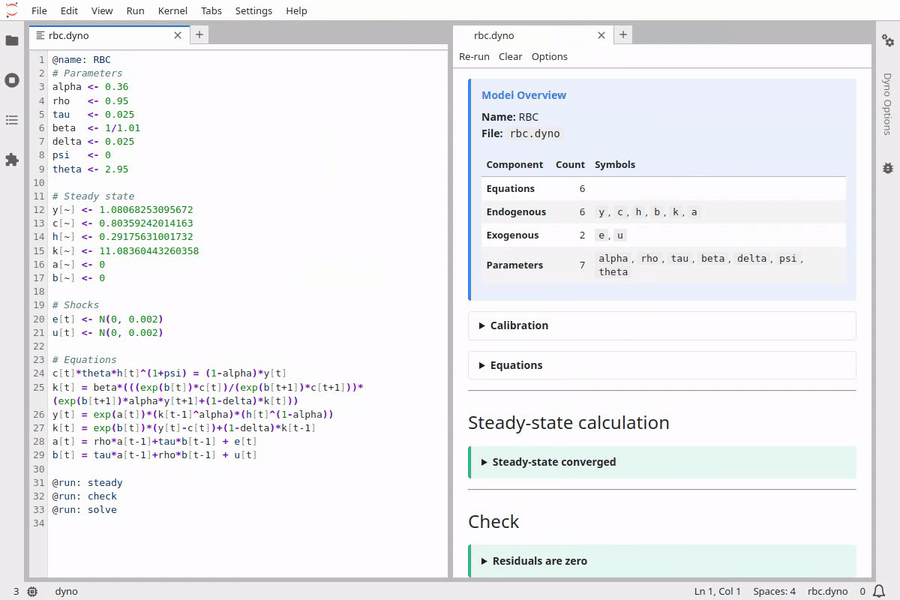900x600 pixels.
Task: Close the left rbc.dyno editor tab
Action: click(178, 36)
